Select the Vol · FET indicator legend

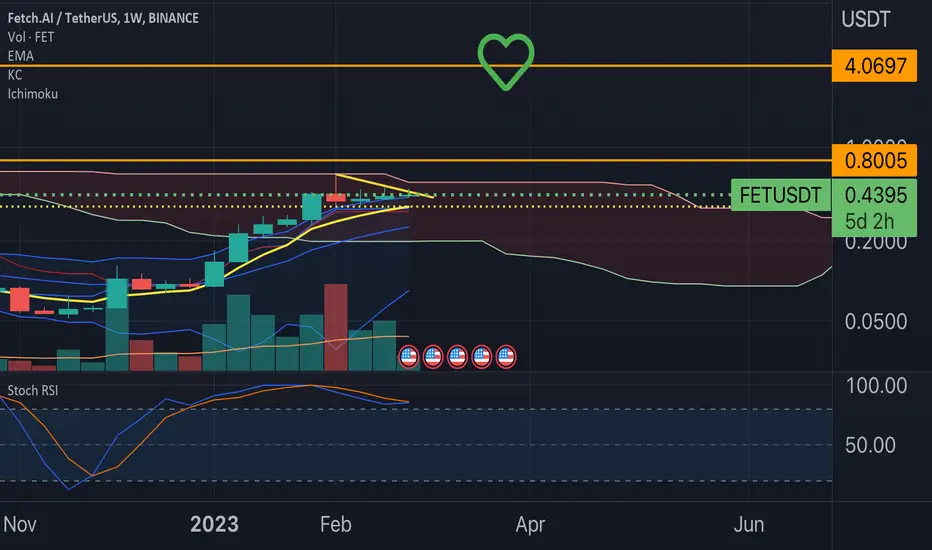tap(31, 37)
